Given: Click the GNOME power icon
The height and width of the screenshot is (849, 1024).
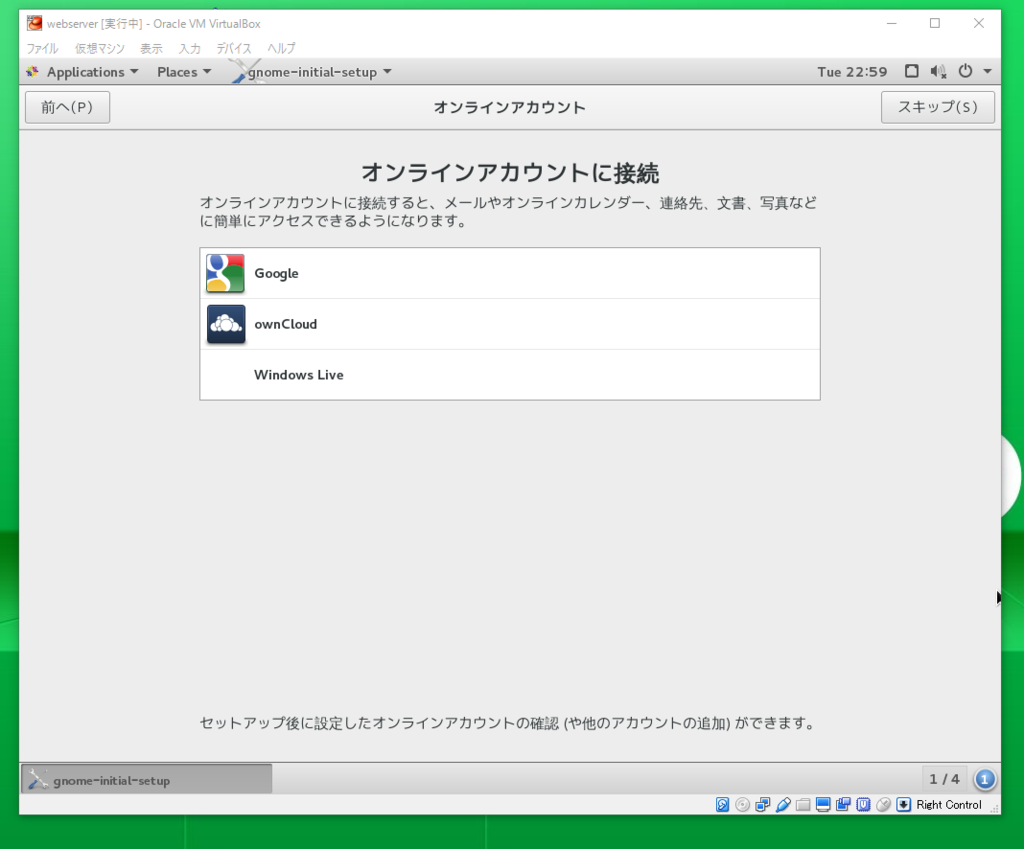Looking at the screenshot, I should point(965,71).
